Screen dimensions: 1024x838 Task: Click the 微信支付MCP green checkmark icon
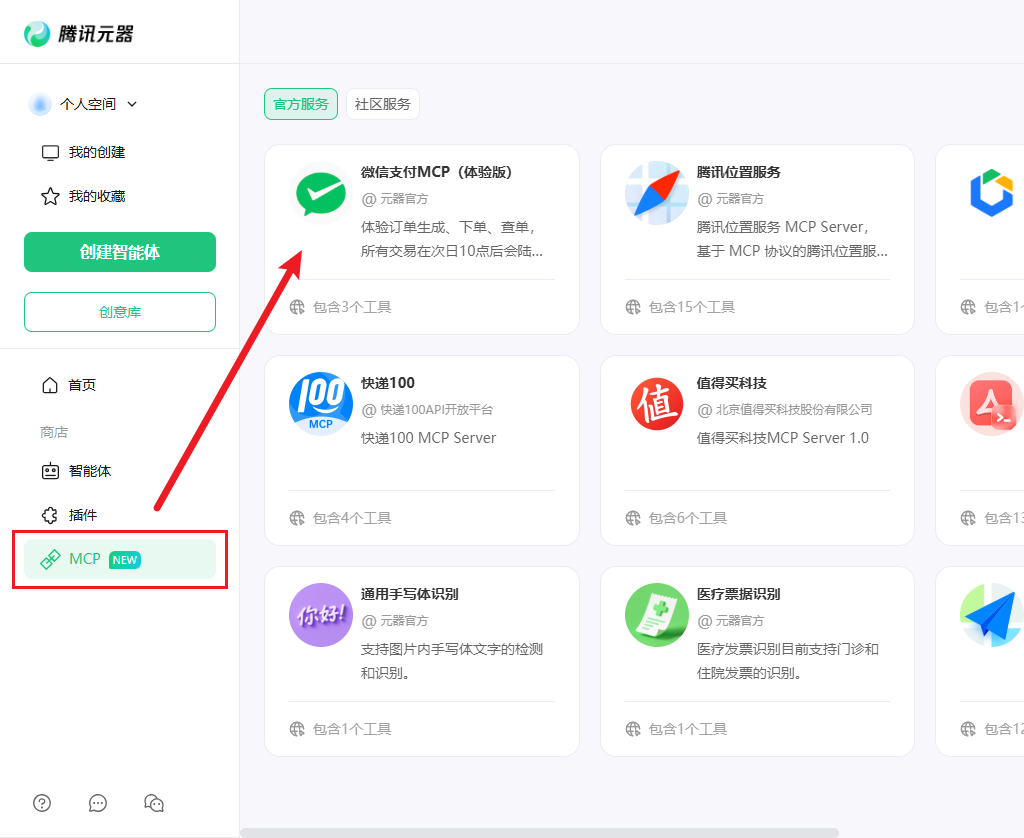pos(321,193)
